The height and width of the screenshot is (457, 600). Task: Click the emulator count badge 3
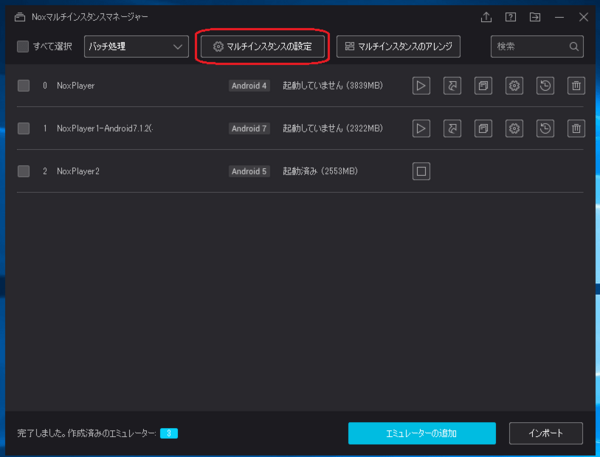point(169,433)
